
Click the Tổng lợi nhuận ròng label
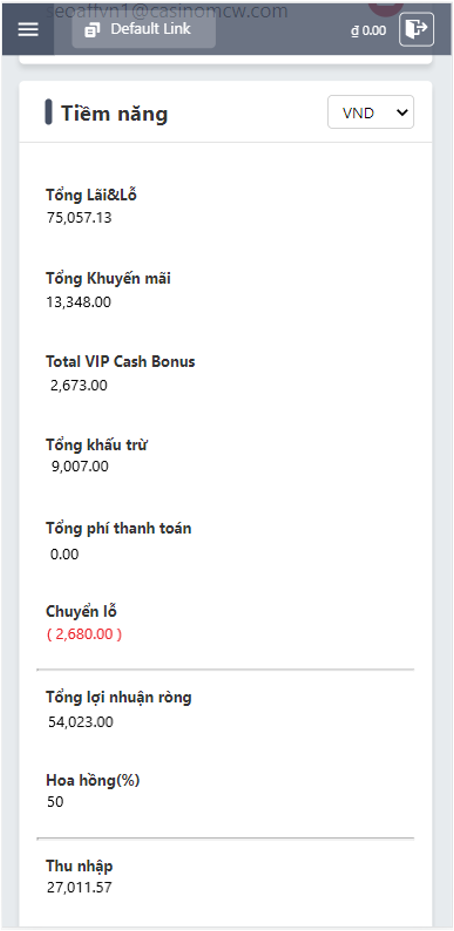(x=119, y=698)
